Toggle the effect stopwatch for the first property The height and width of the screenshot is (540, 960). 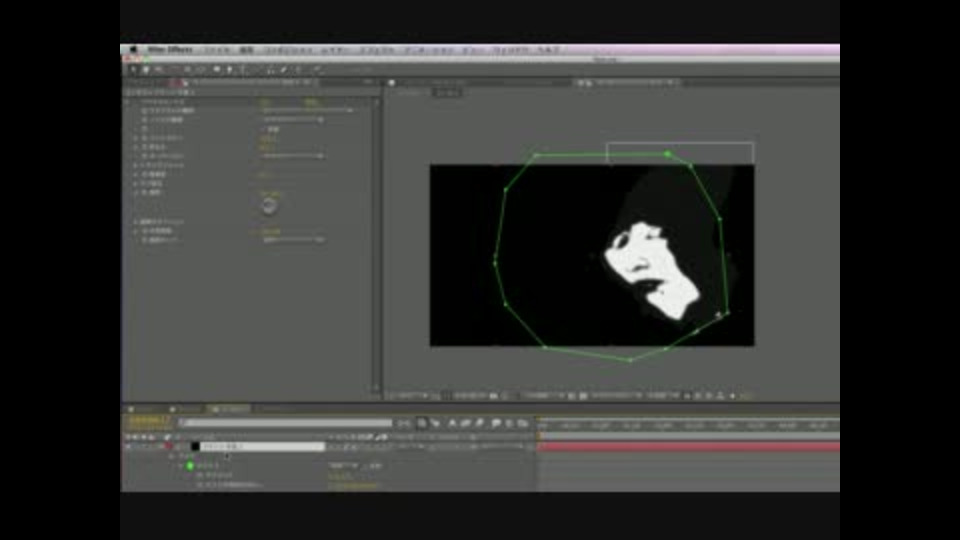(145, 110)
